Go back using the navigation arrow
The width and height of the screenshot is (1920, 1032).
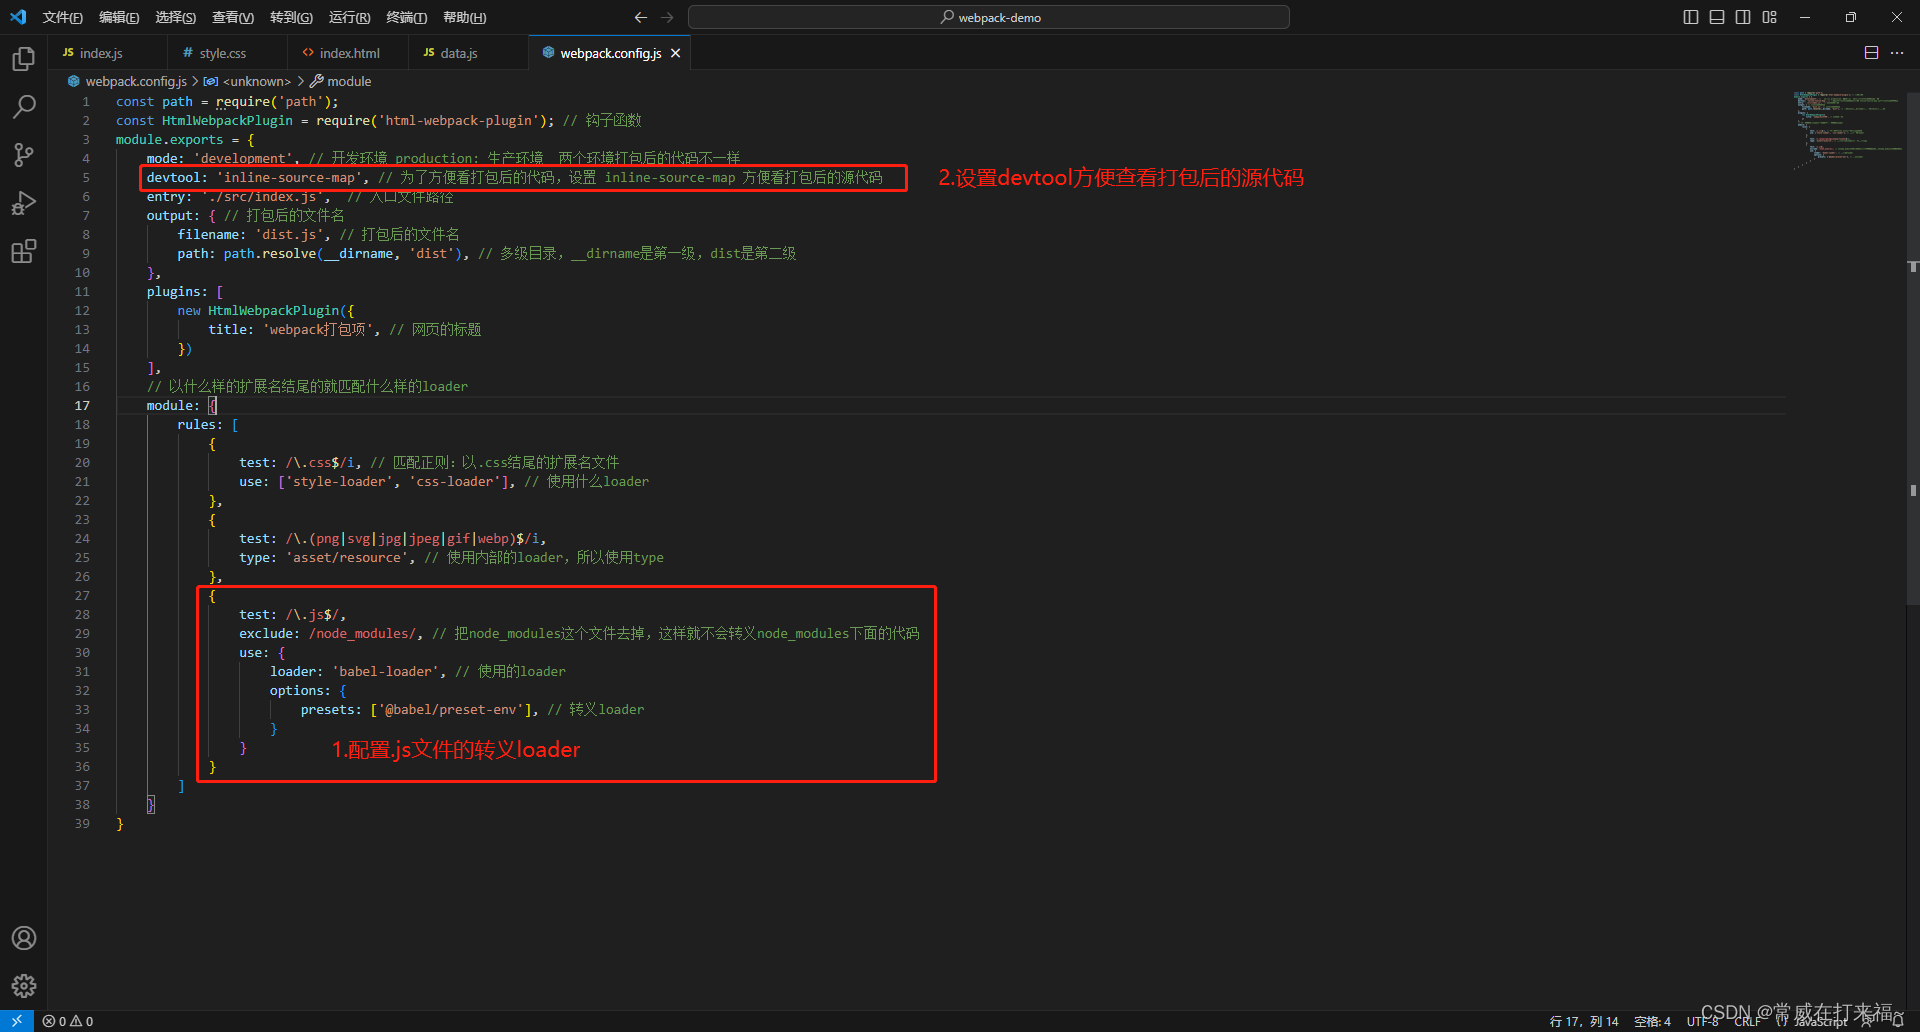(641, 17)
